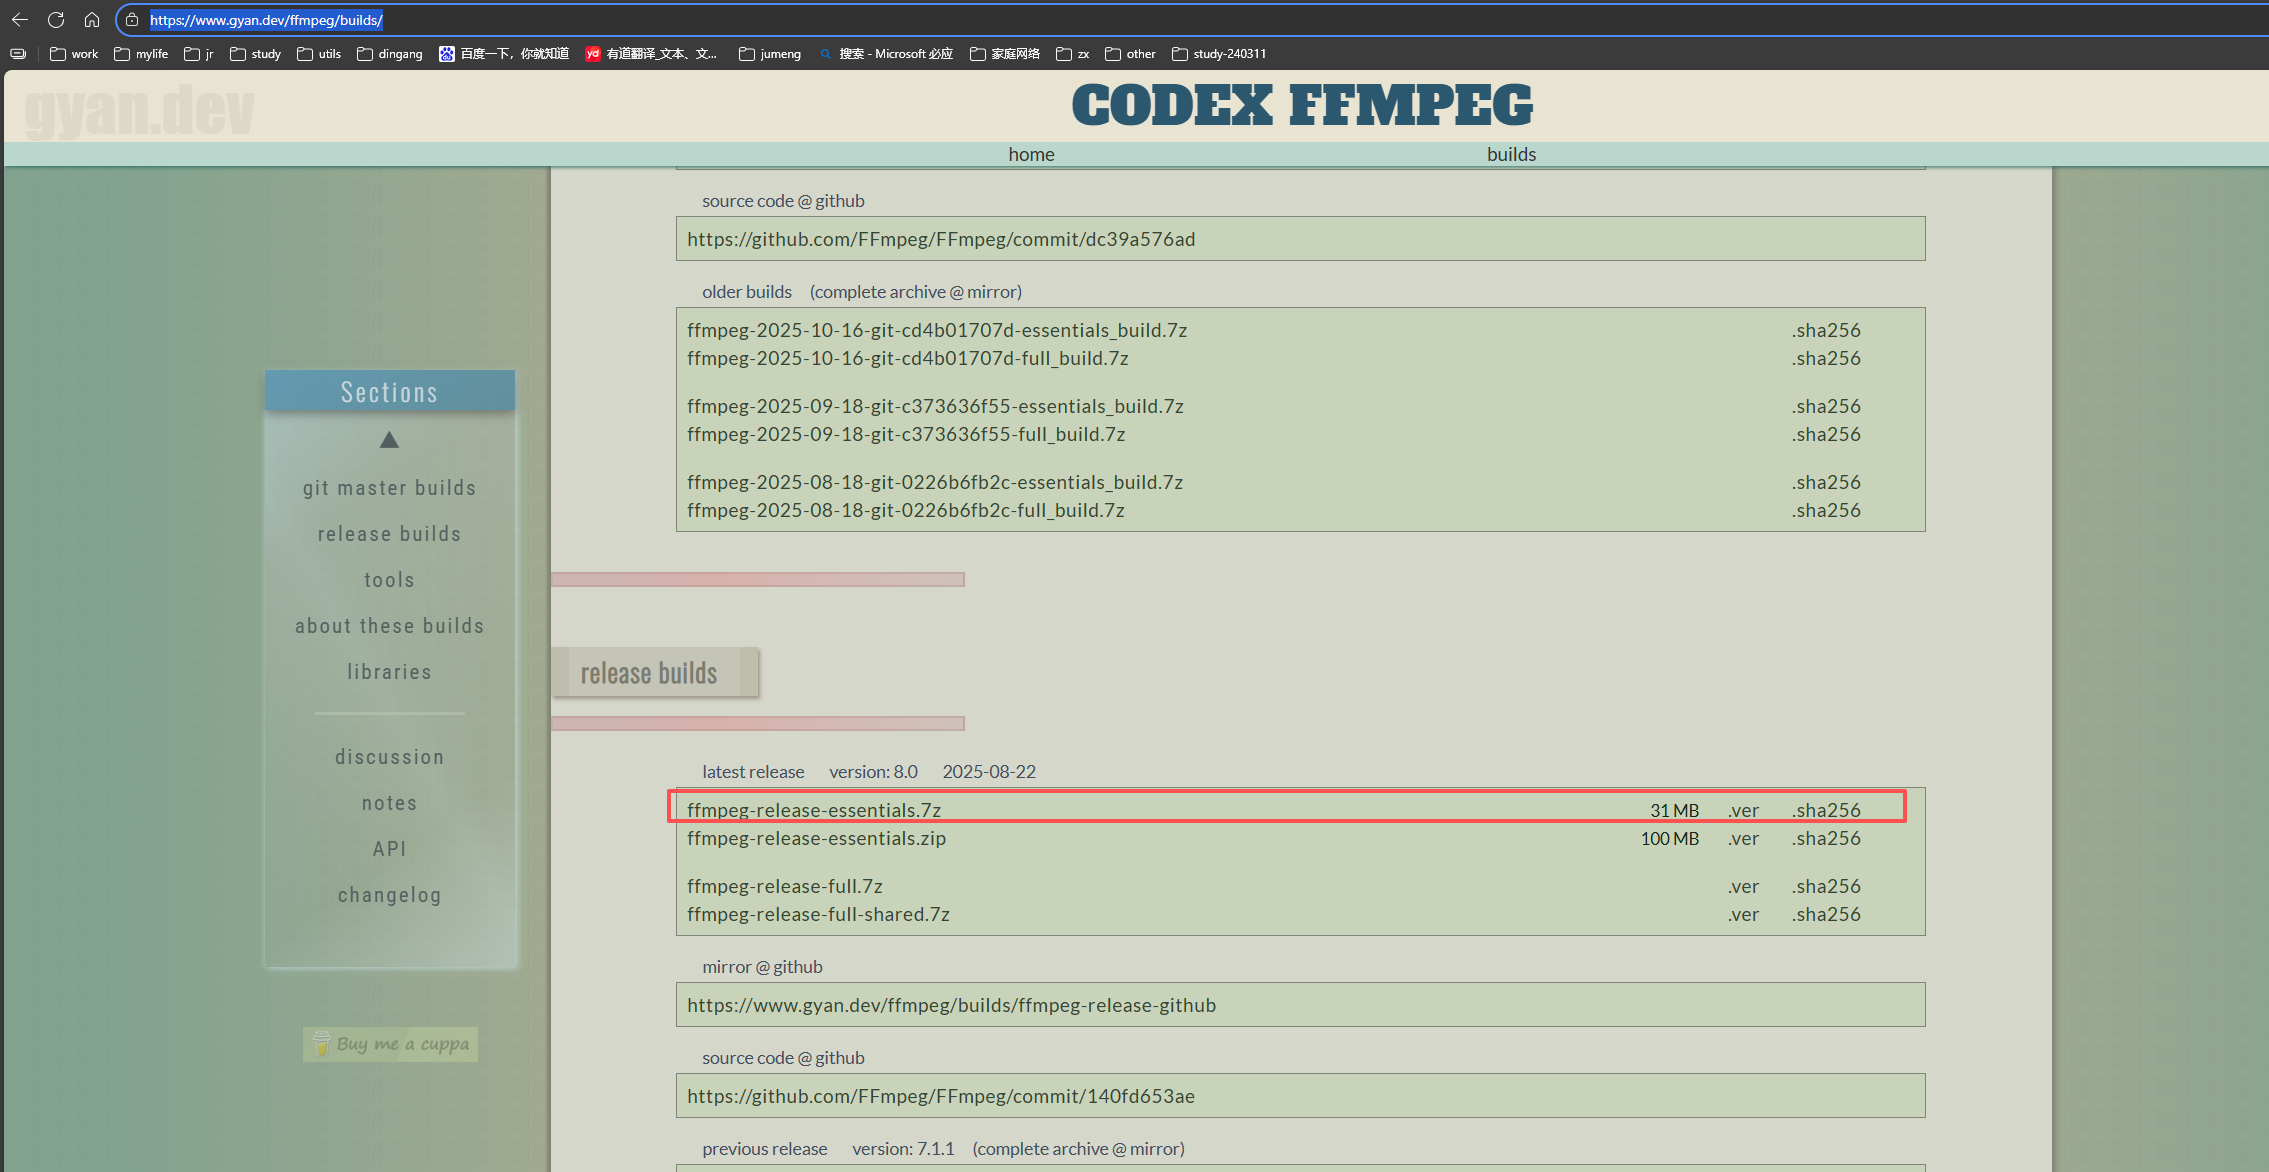Viewport: 2269px width, 1172px height.
Task: Download ffmpeg-release-full.7z
Action: [x=785, y=886]
